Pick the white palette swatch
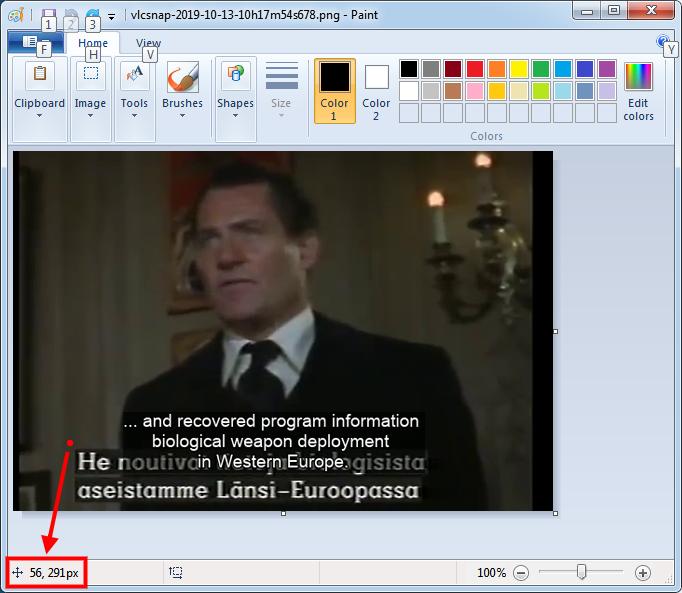The image size is (682, 593). (x=409, y=91)
